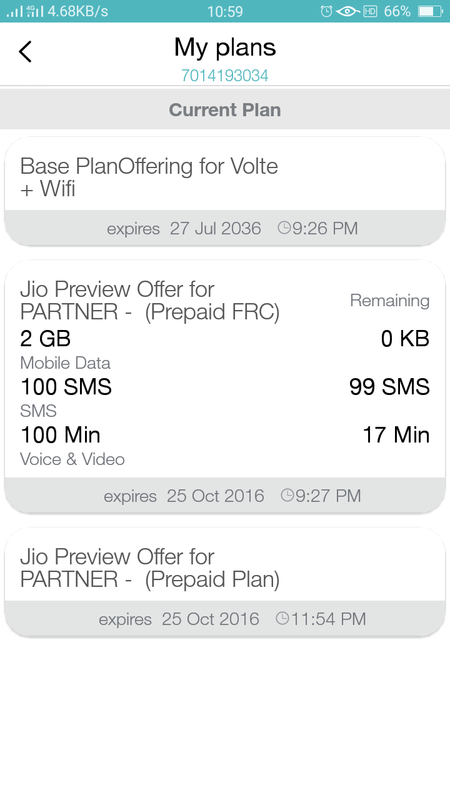The image size is (450, 800).
Task: Tap the 2 GB Mobile Data row
Action: (225, 349)
